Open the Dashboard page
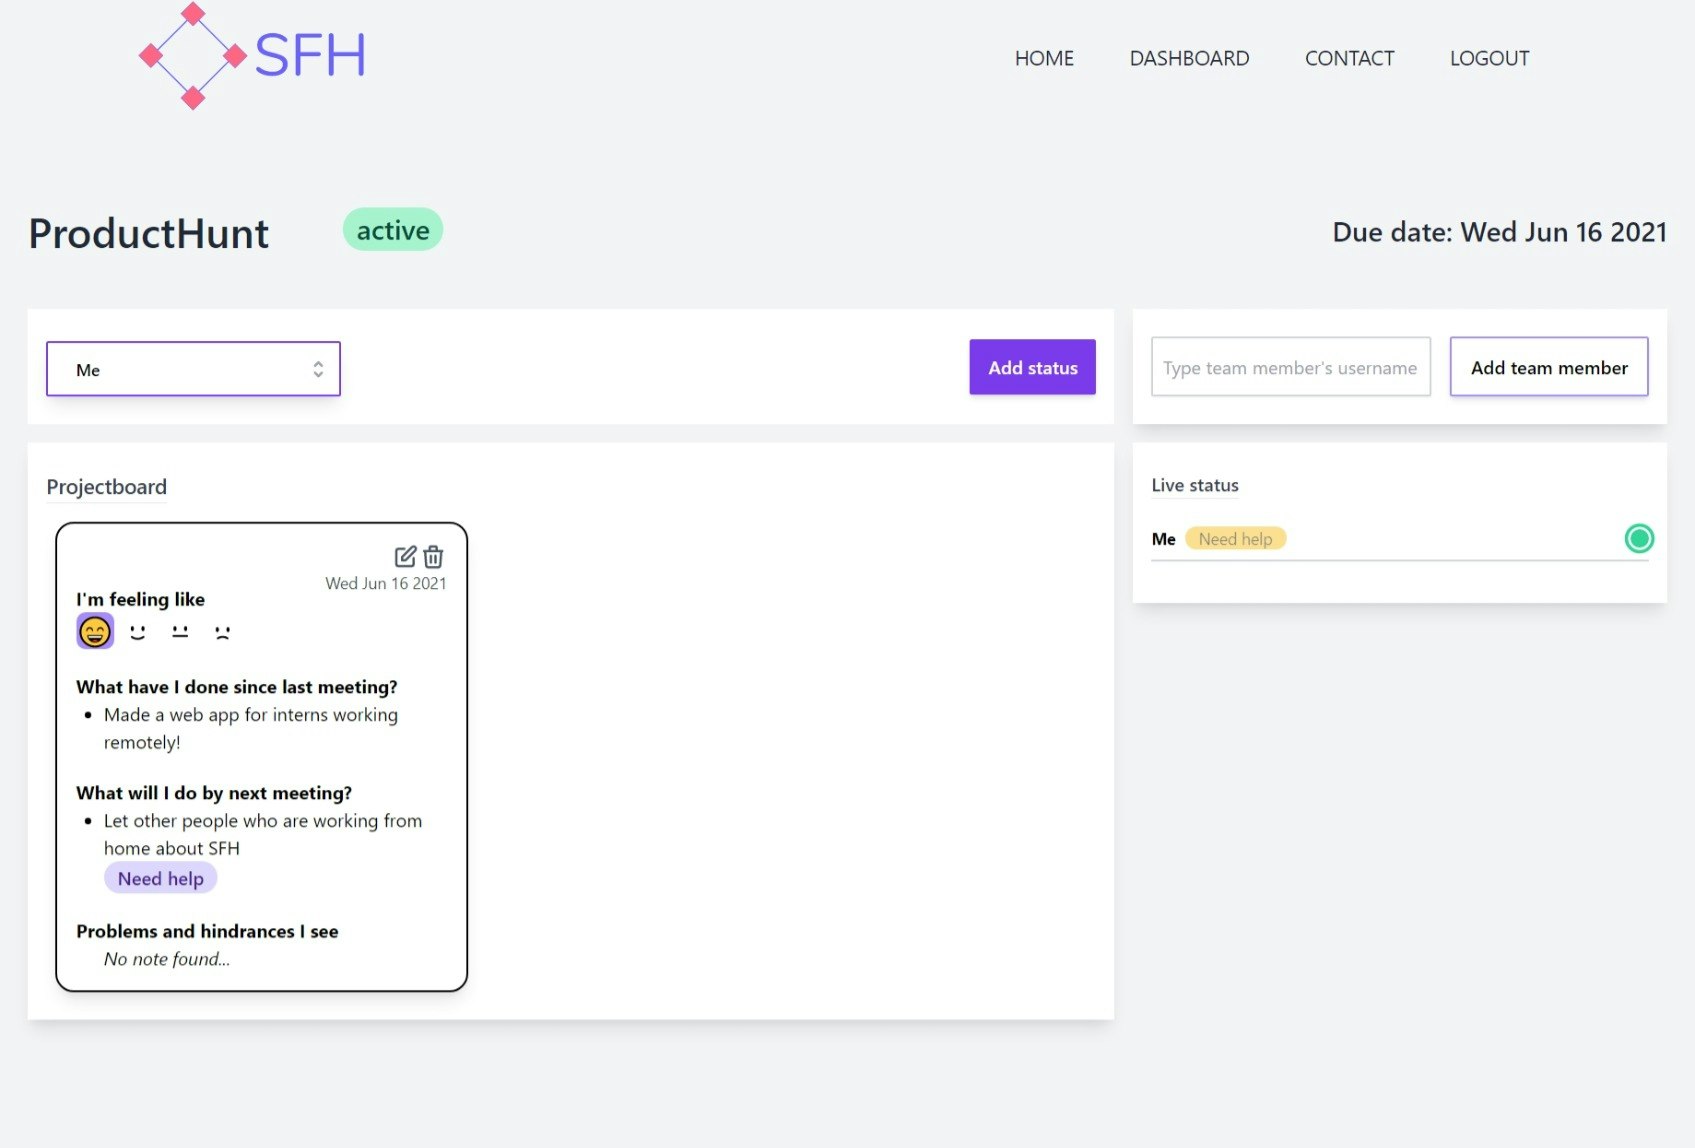The image size is (1695, 1148). (x=1189, y=58)
